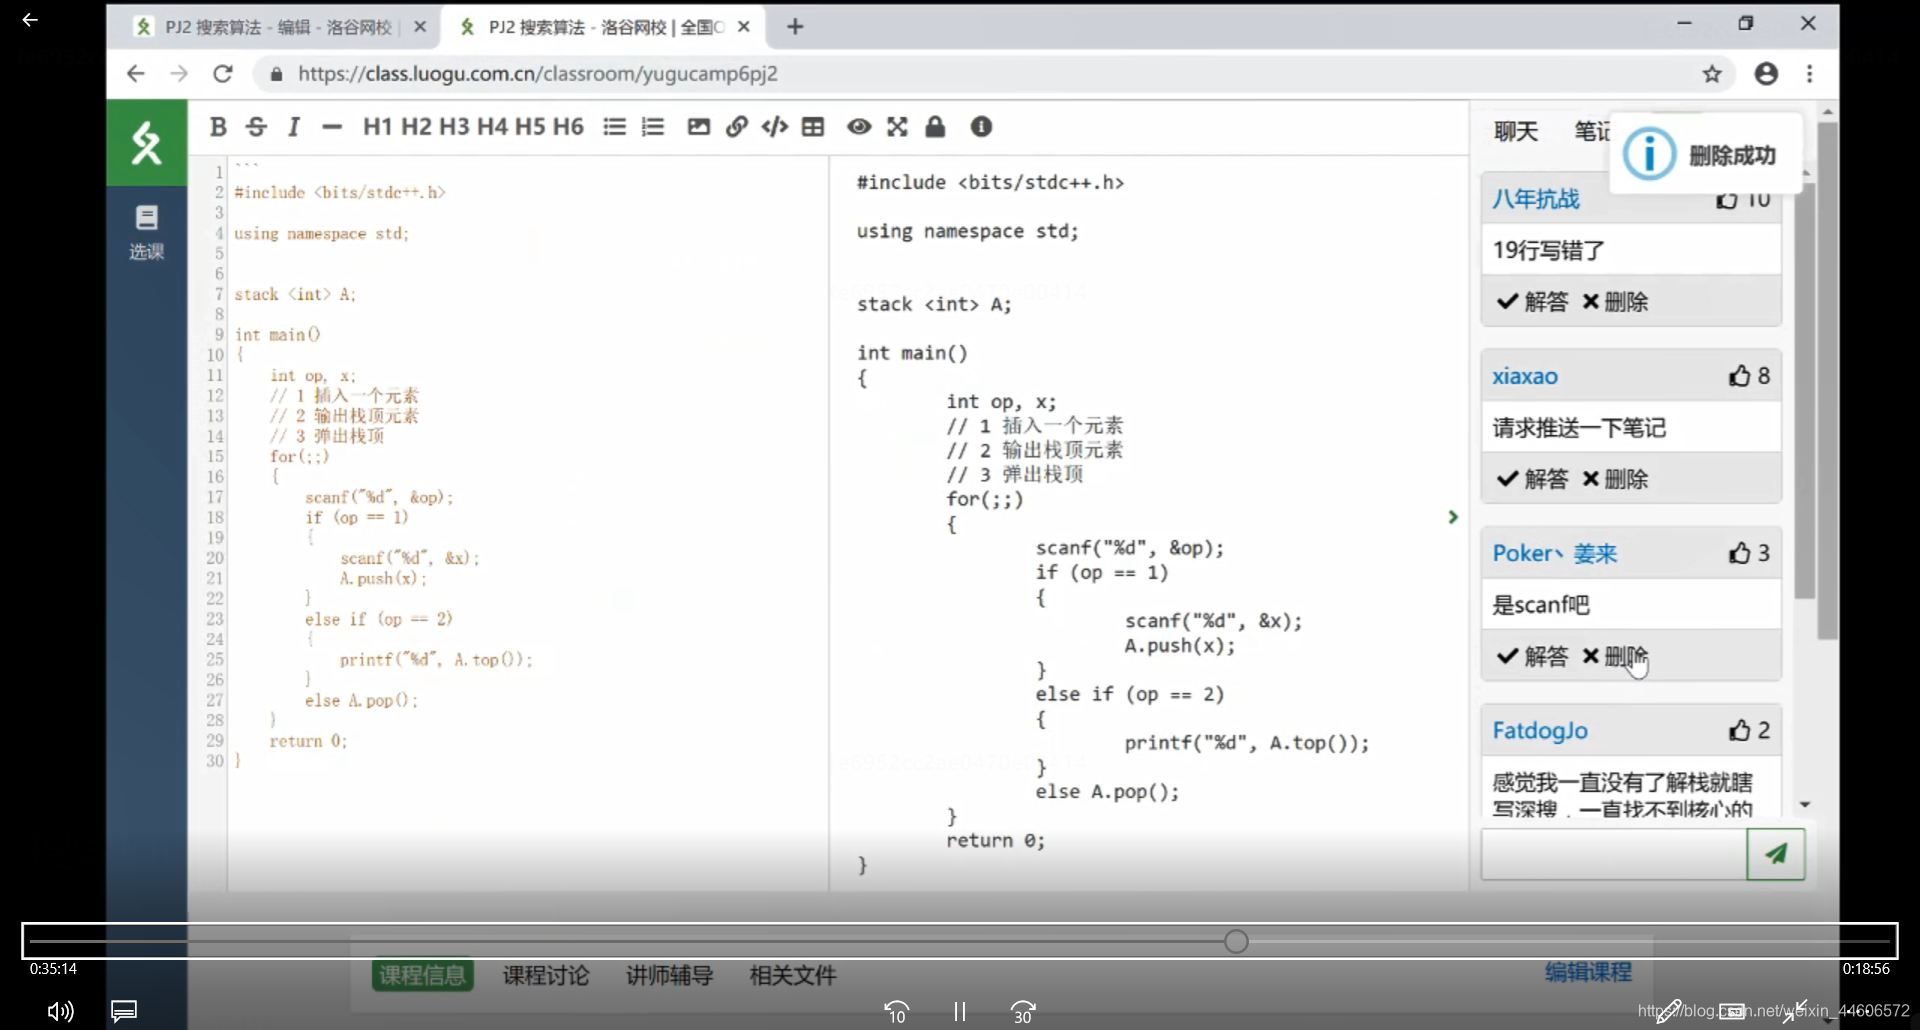
Task: Insert hyperlink in editor
Action: coord(737,127)
